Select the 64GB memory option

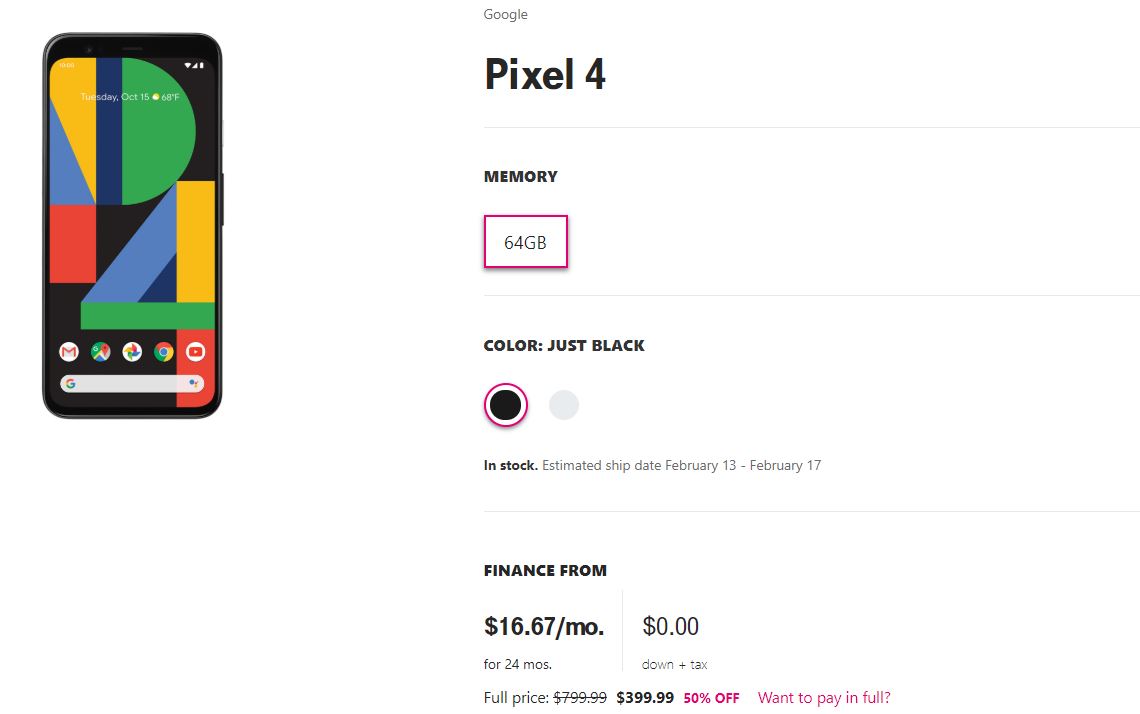point(526,241)
